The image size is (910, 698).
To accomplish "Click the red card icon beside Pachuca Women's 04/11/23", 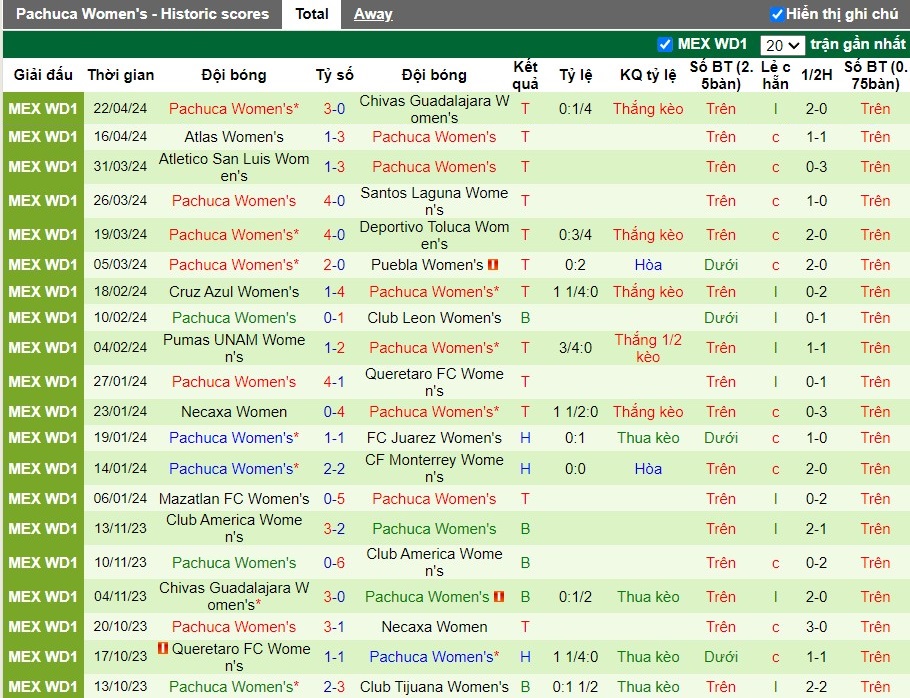I will point(499,596).
